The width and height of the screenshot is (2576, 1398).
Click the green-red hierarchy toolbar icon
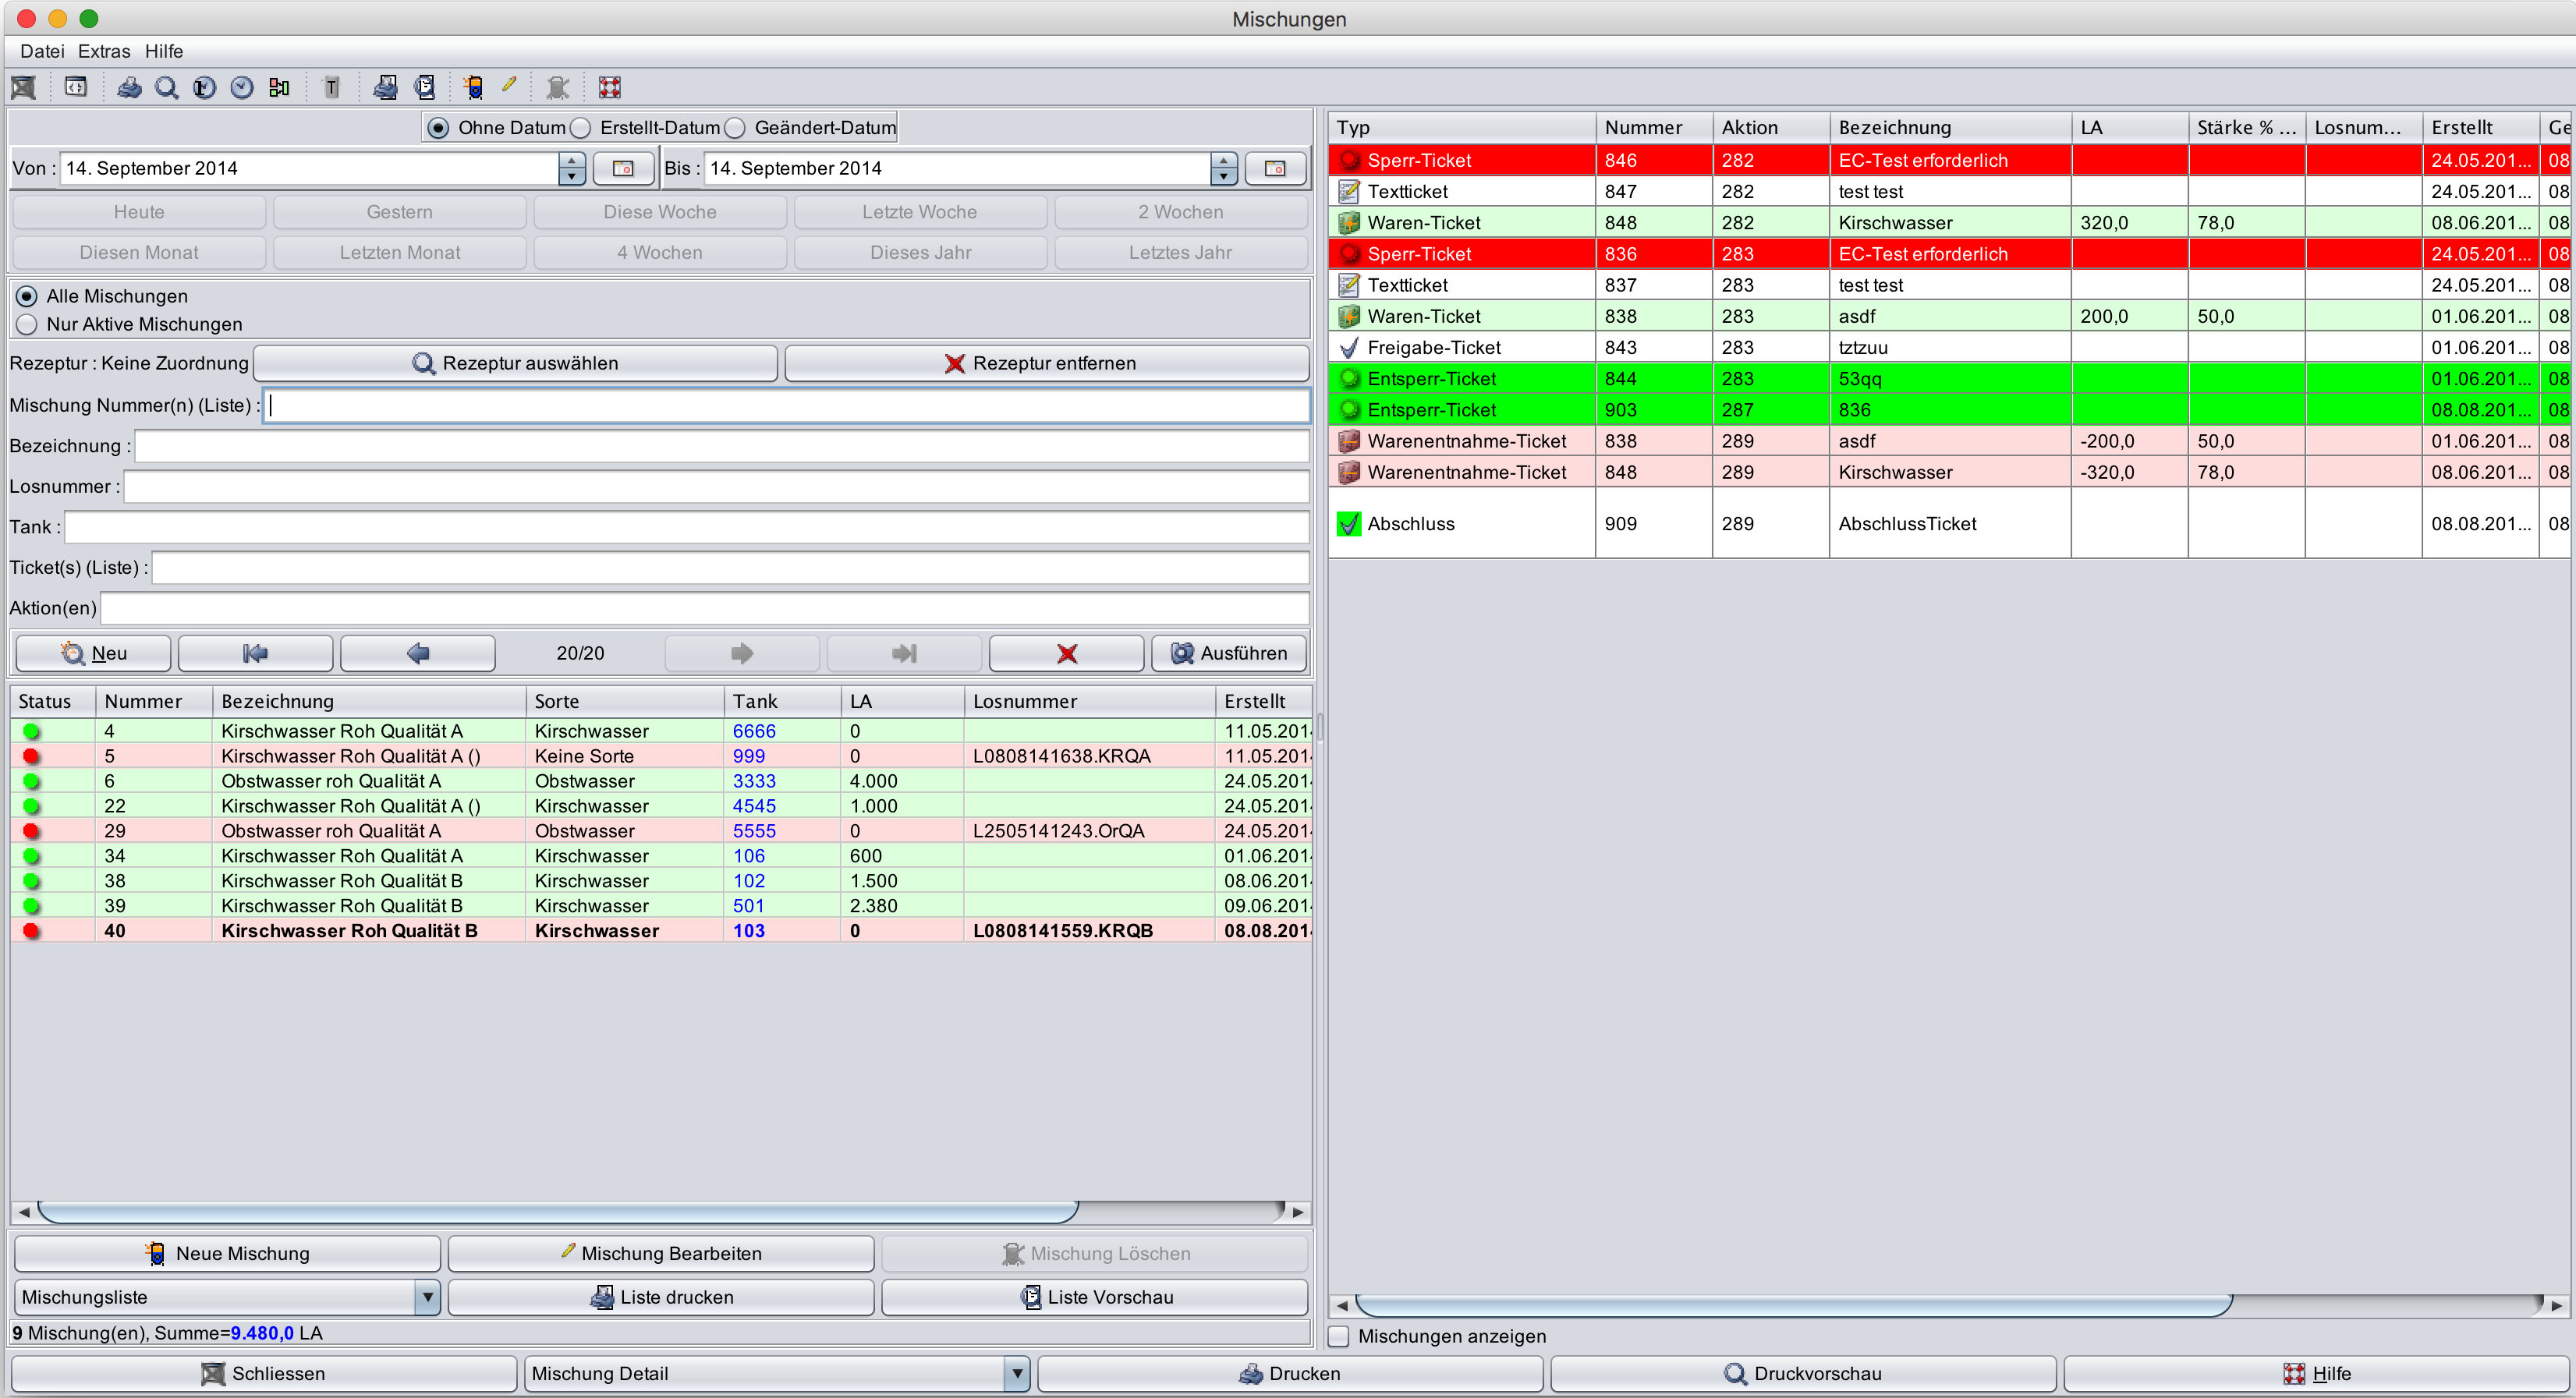tap(279, 88)
